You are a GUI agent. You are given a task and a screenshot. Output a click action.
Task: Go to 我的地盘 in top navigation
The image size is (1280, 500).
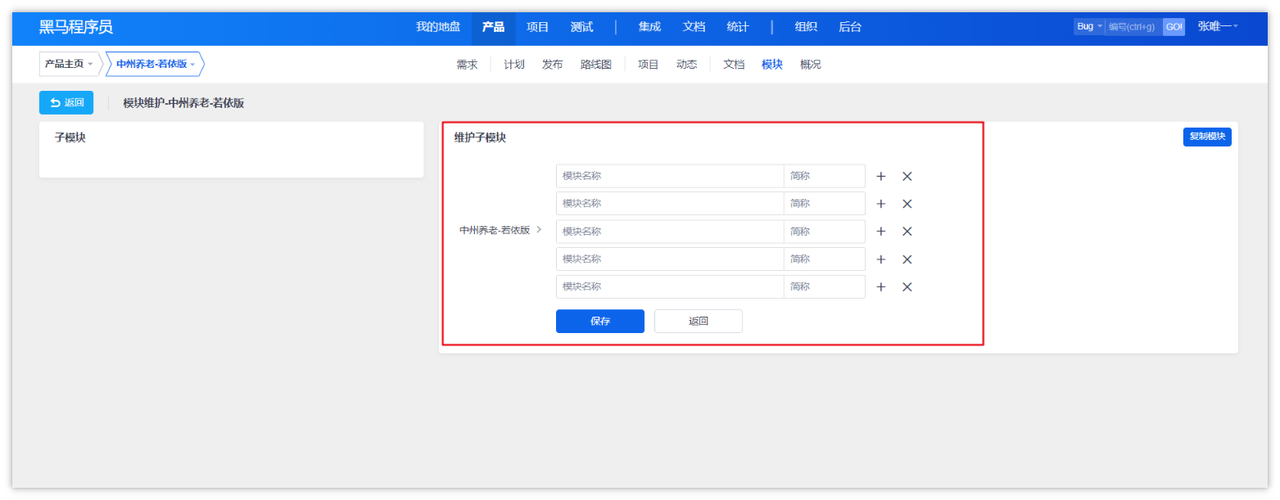[438, 27]
